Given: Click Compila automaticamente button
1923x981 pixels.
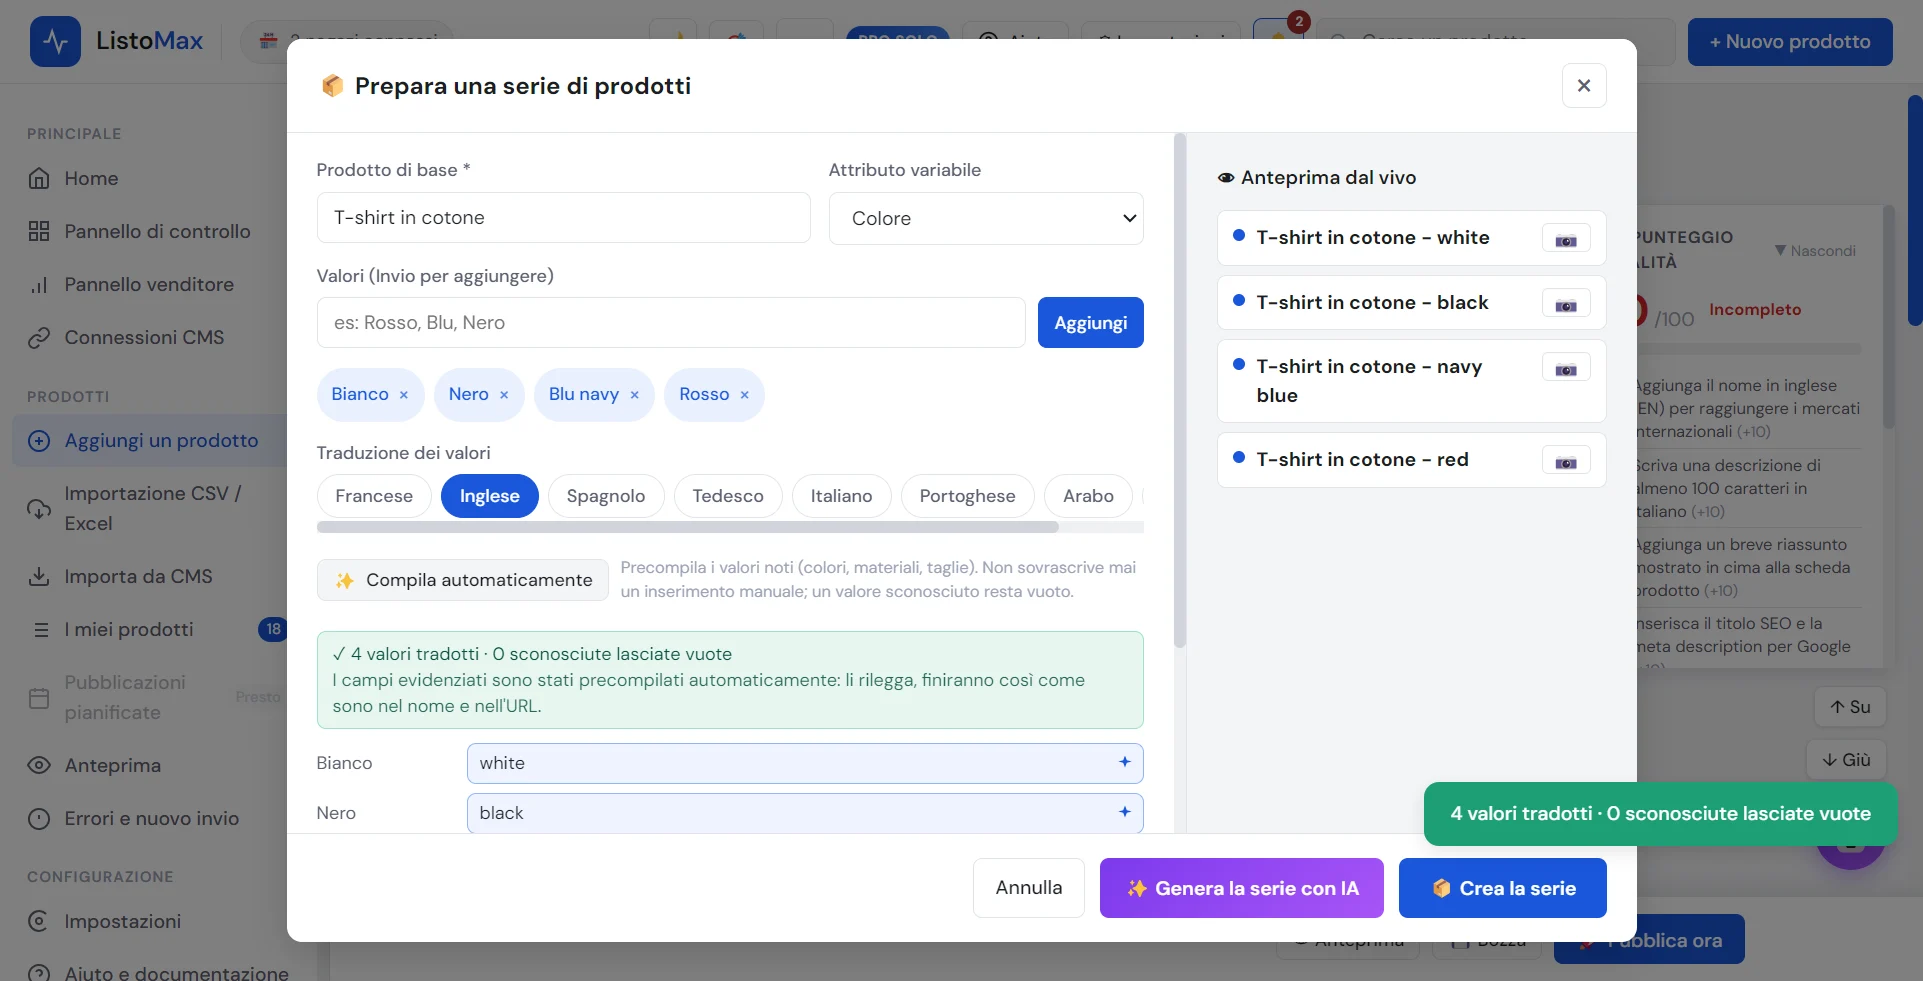Looking at the screenshot, I should point(463,580).
